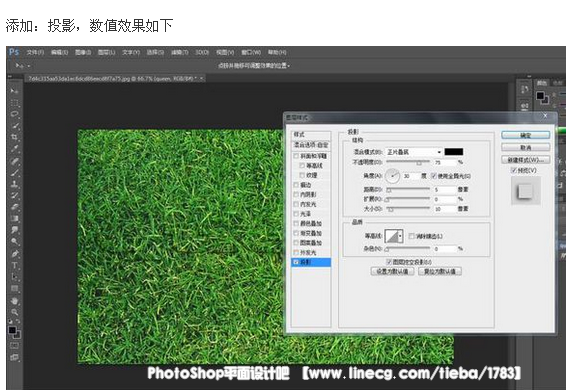Open the 混合模式 blend mode dropdown

[x=414, y=152]
